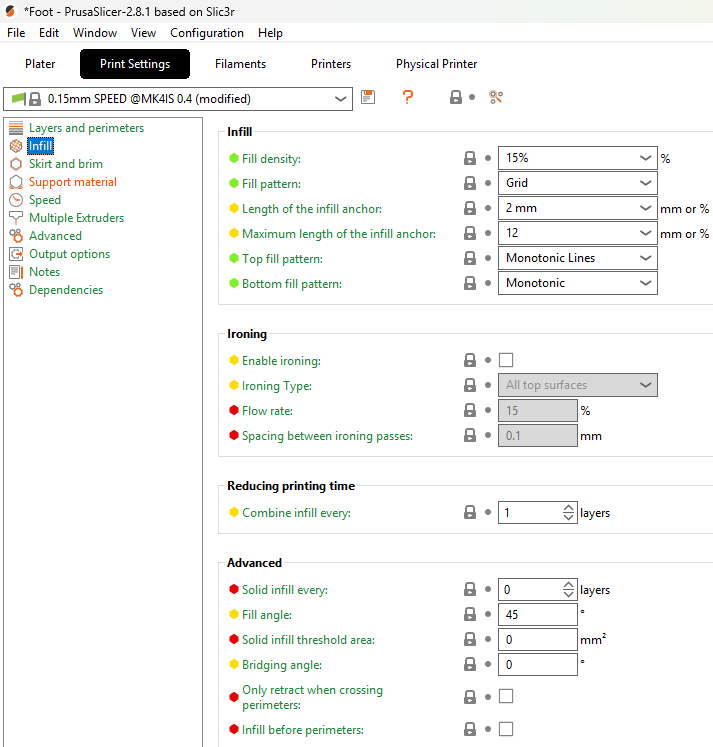Open the Fill pattern Grid dropdown
Viewport: 713px width, 747px height.
(x=578, y=183)
